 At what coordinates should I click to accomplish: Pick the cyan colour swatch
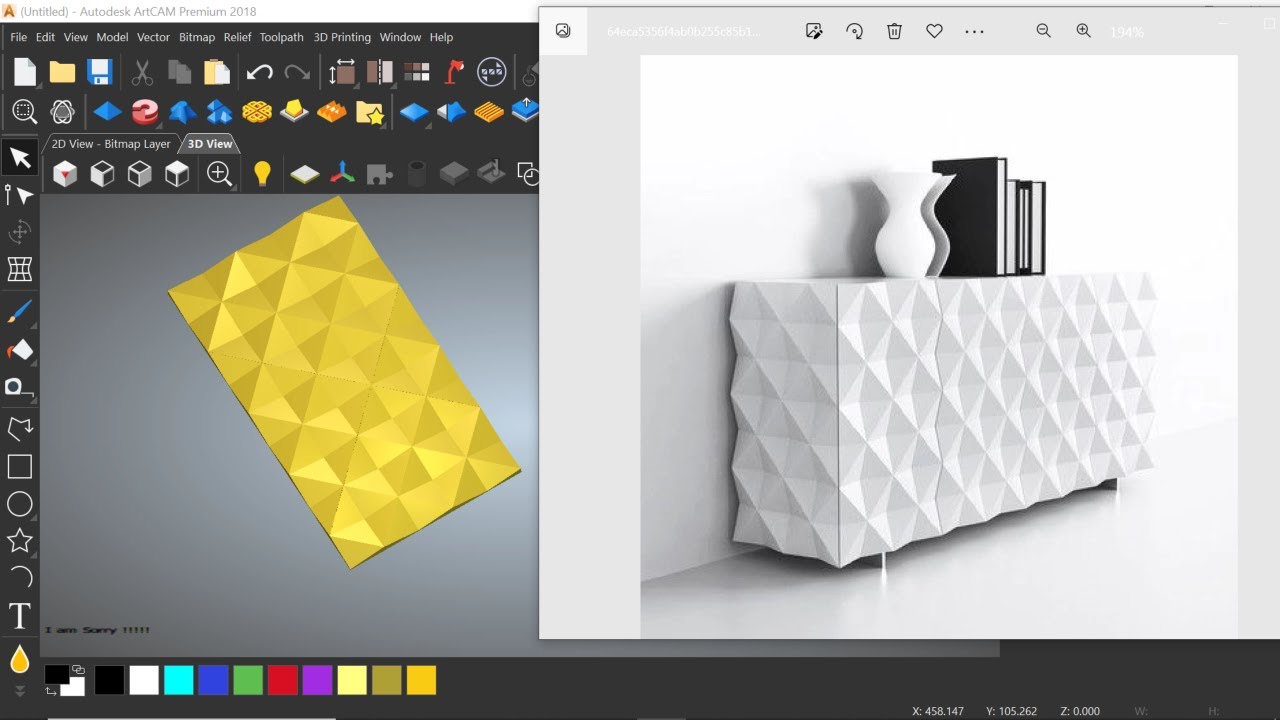[178, 680]
